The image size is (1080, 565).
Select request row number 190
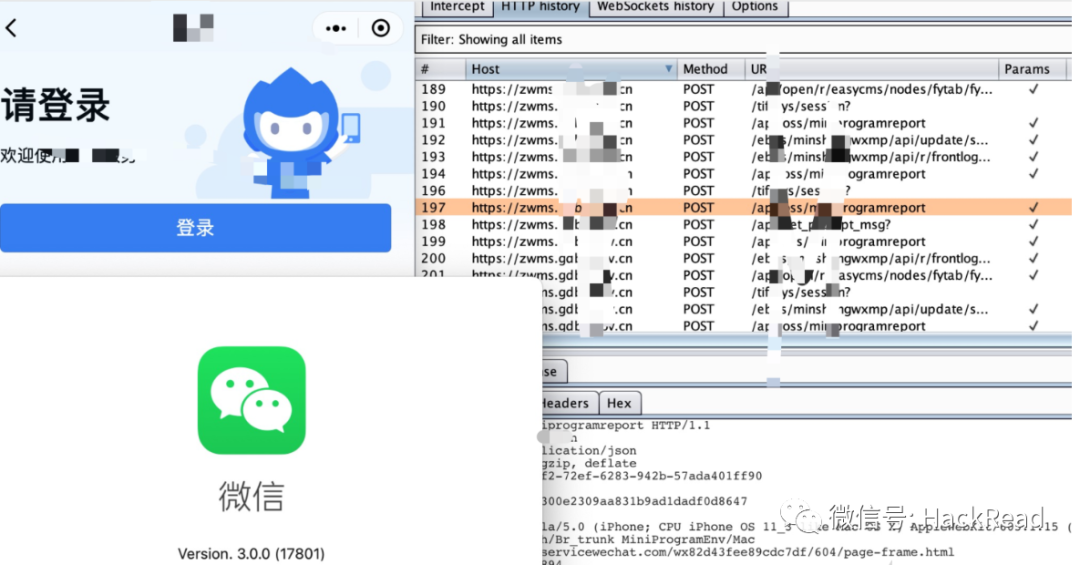coord(742,106)
